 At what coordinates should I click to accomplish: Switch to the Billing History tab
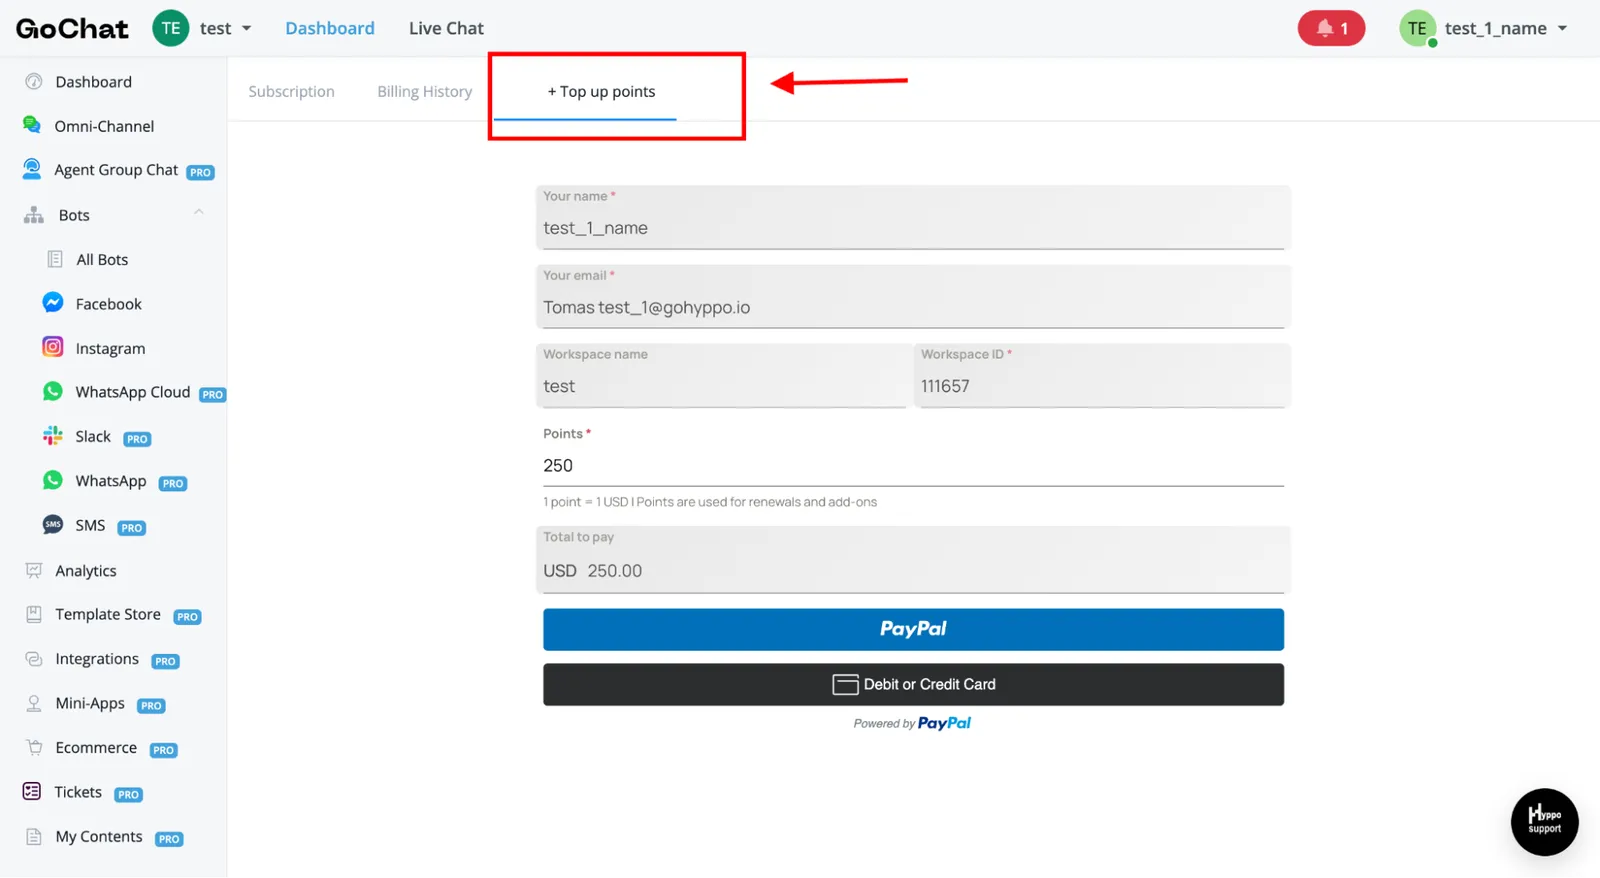point(424,91)
